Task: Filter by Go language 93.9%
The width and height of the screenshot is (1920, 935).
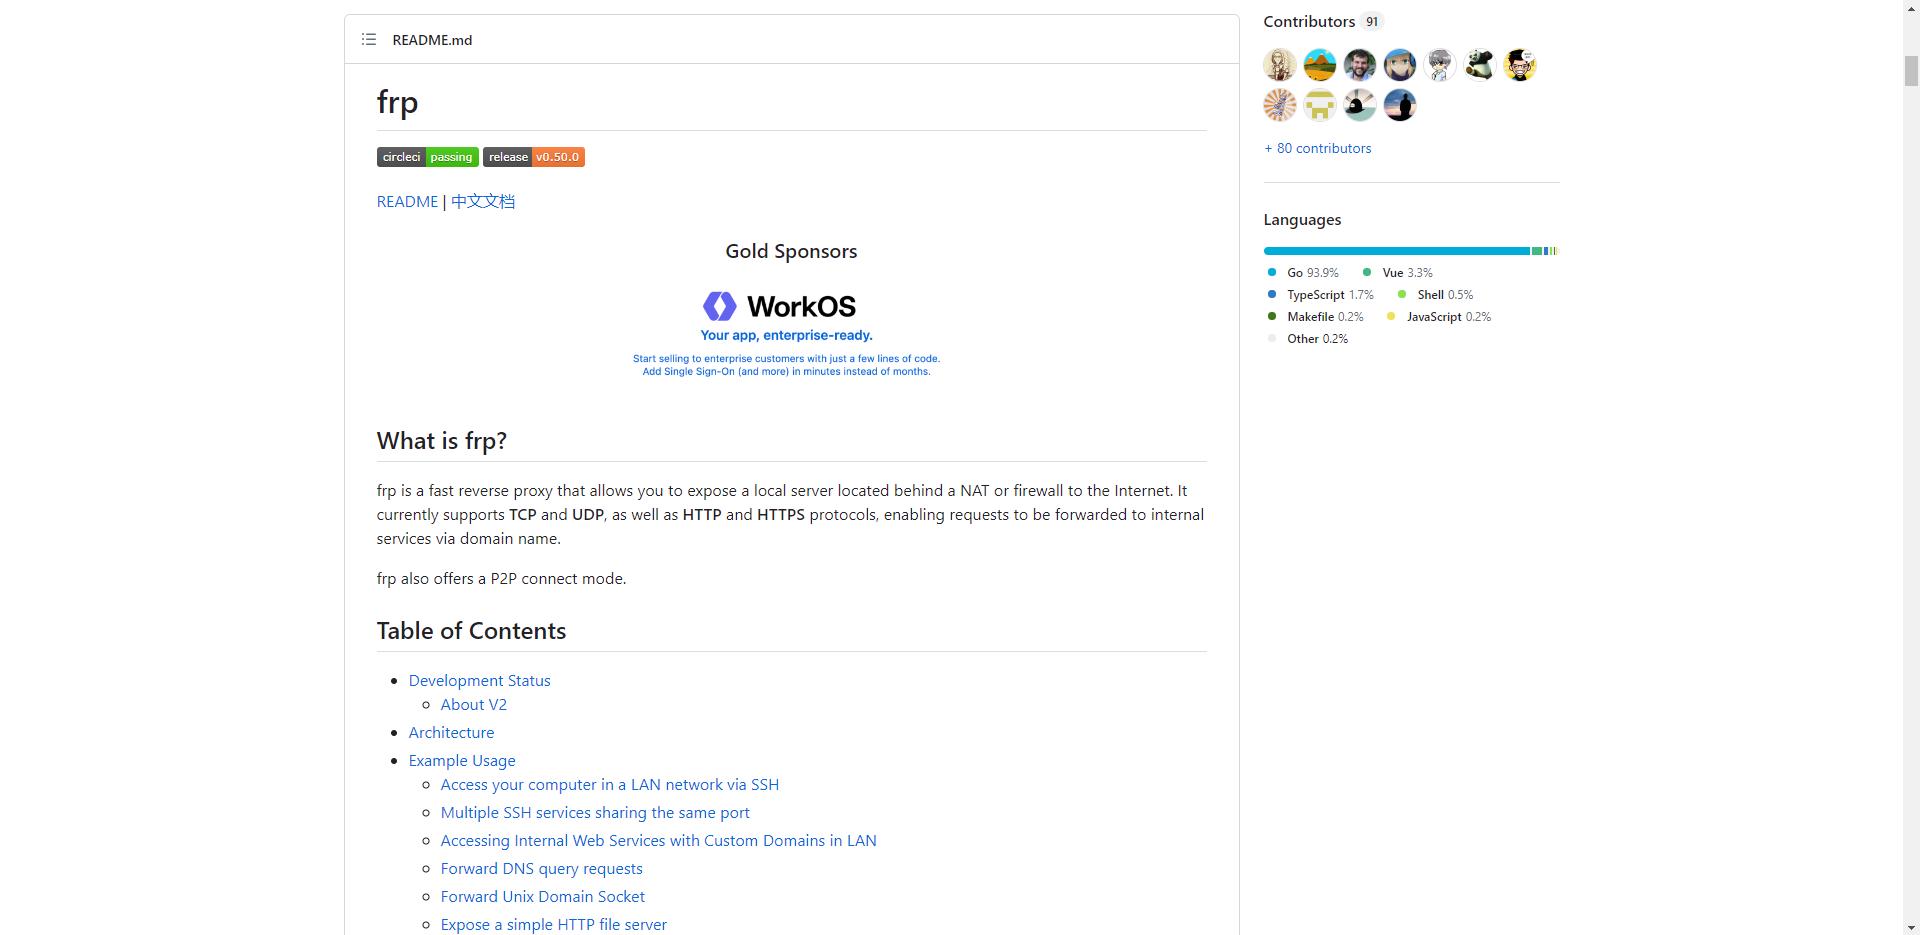Action: [1303, 272]
